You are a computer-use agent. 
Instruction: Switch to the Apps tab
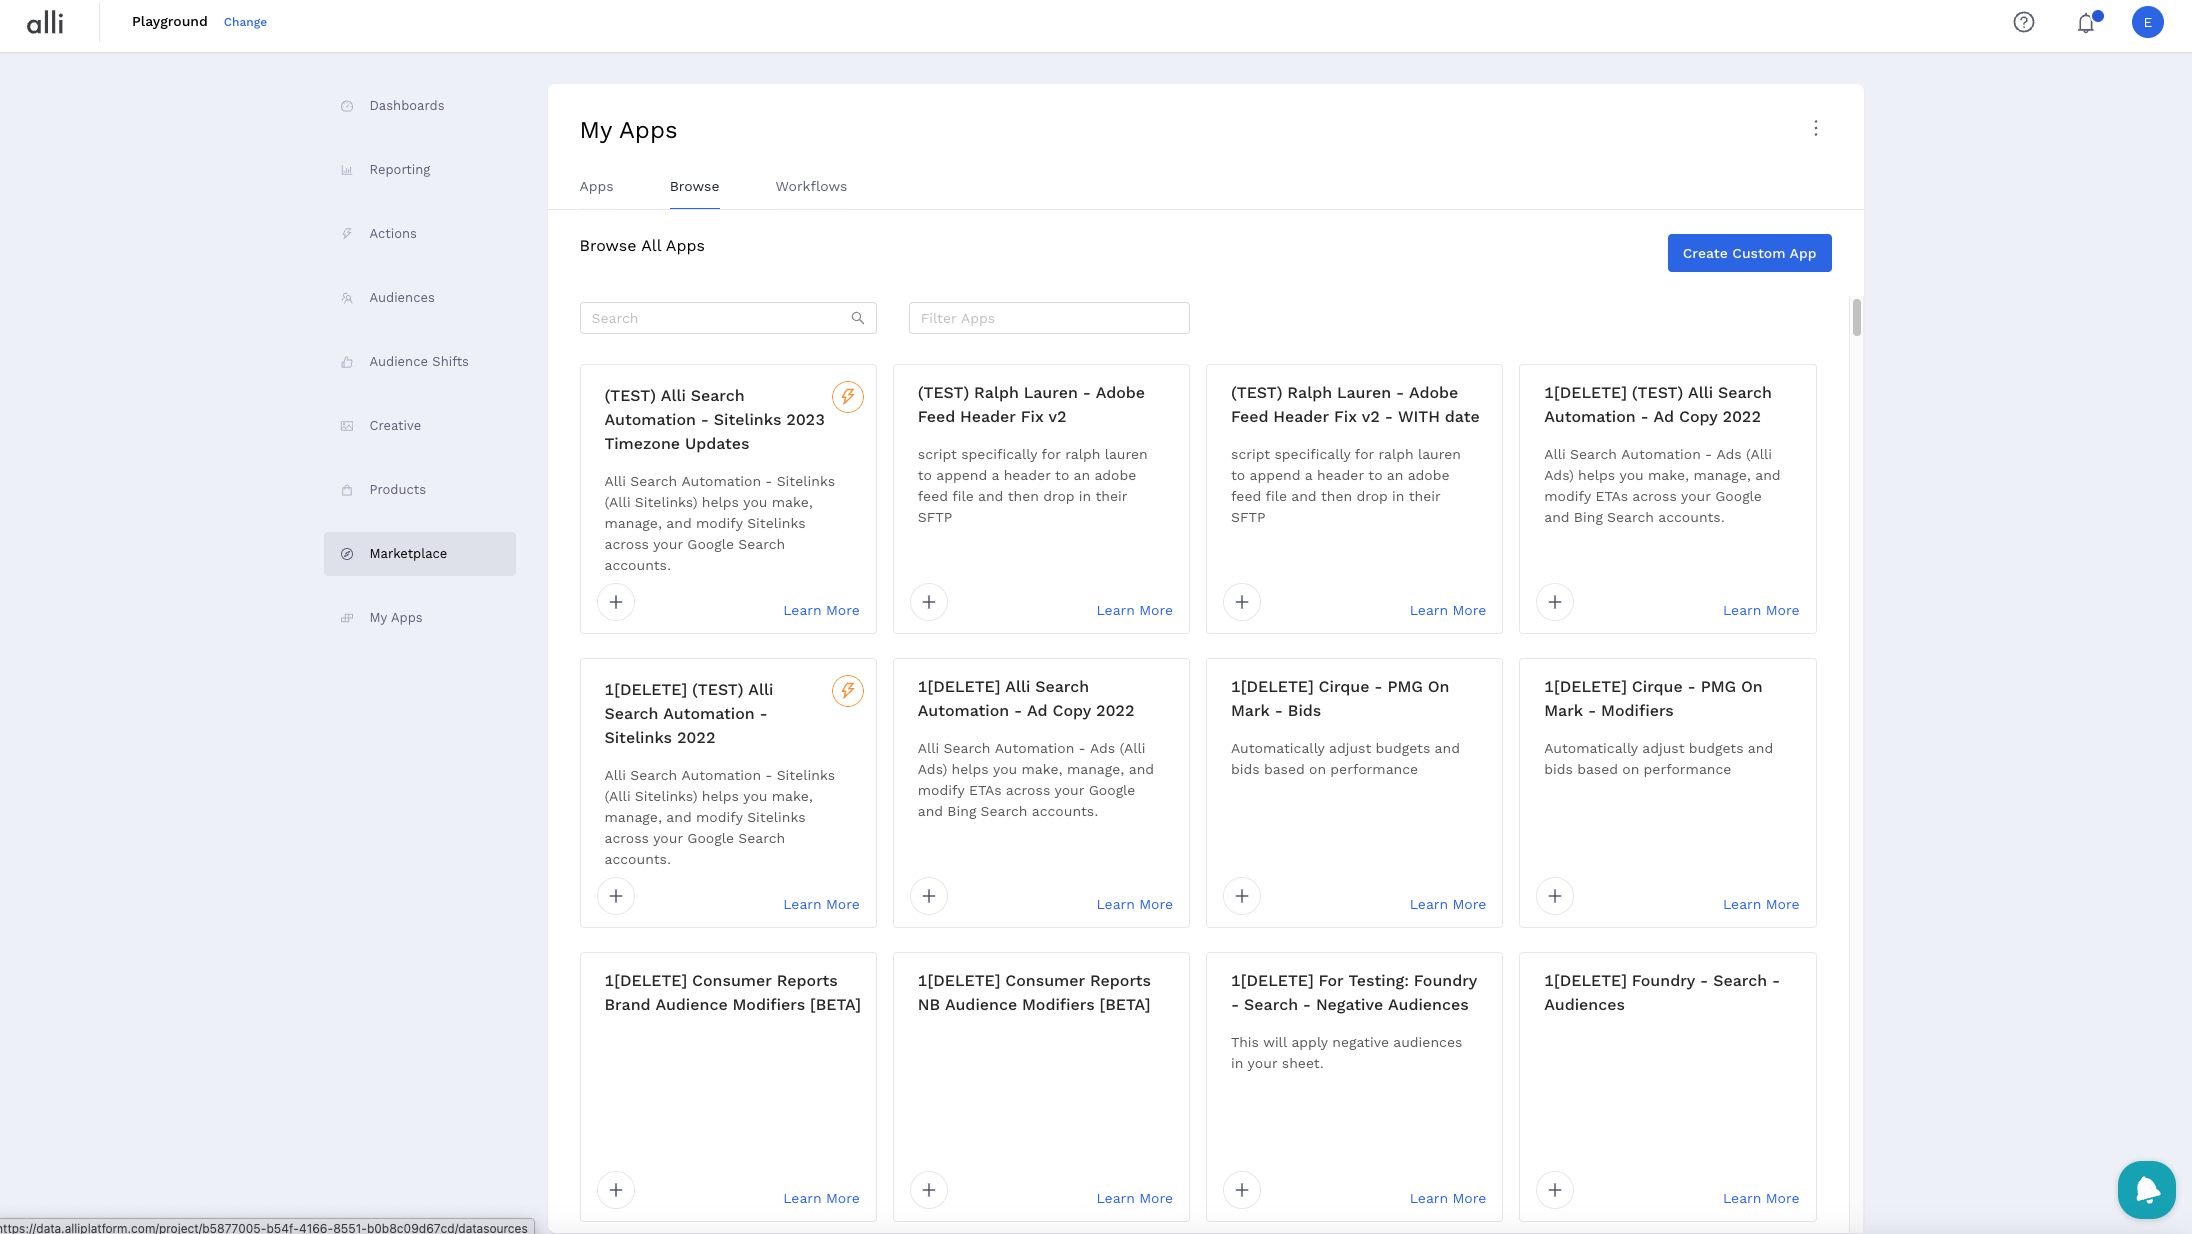pyautogui.click(x=596, y=186)
